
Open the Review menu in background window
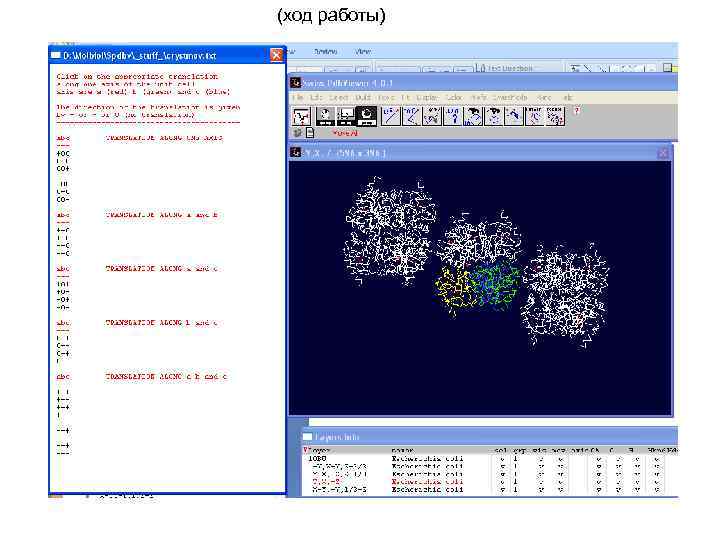[326, 51]
